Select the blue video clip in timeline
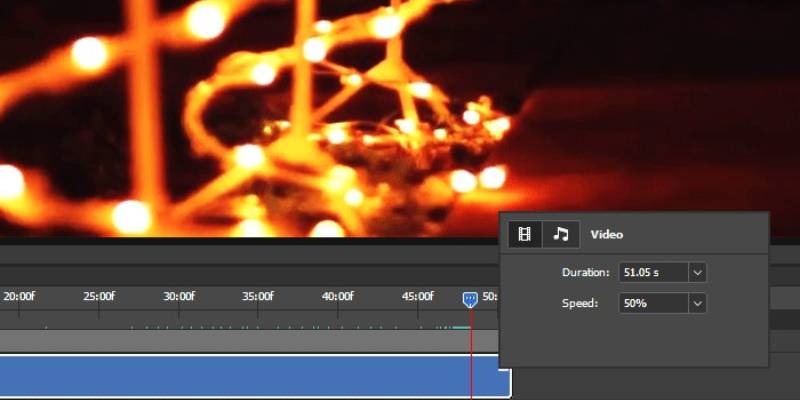The image size is (800, 400). tap(255, 377)
